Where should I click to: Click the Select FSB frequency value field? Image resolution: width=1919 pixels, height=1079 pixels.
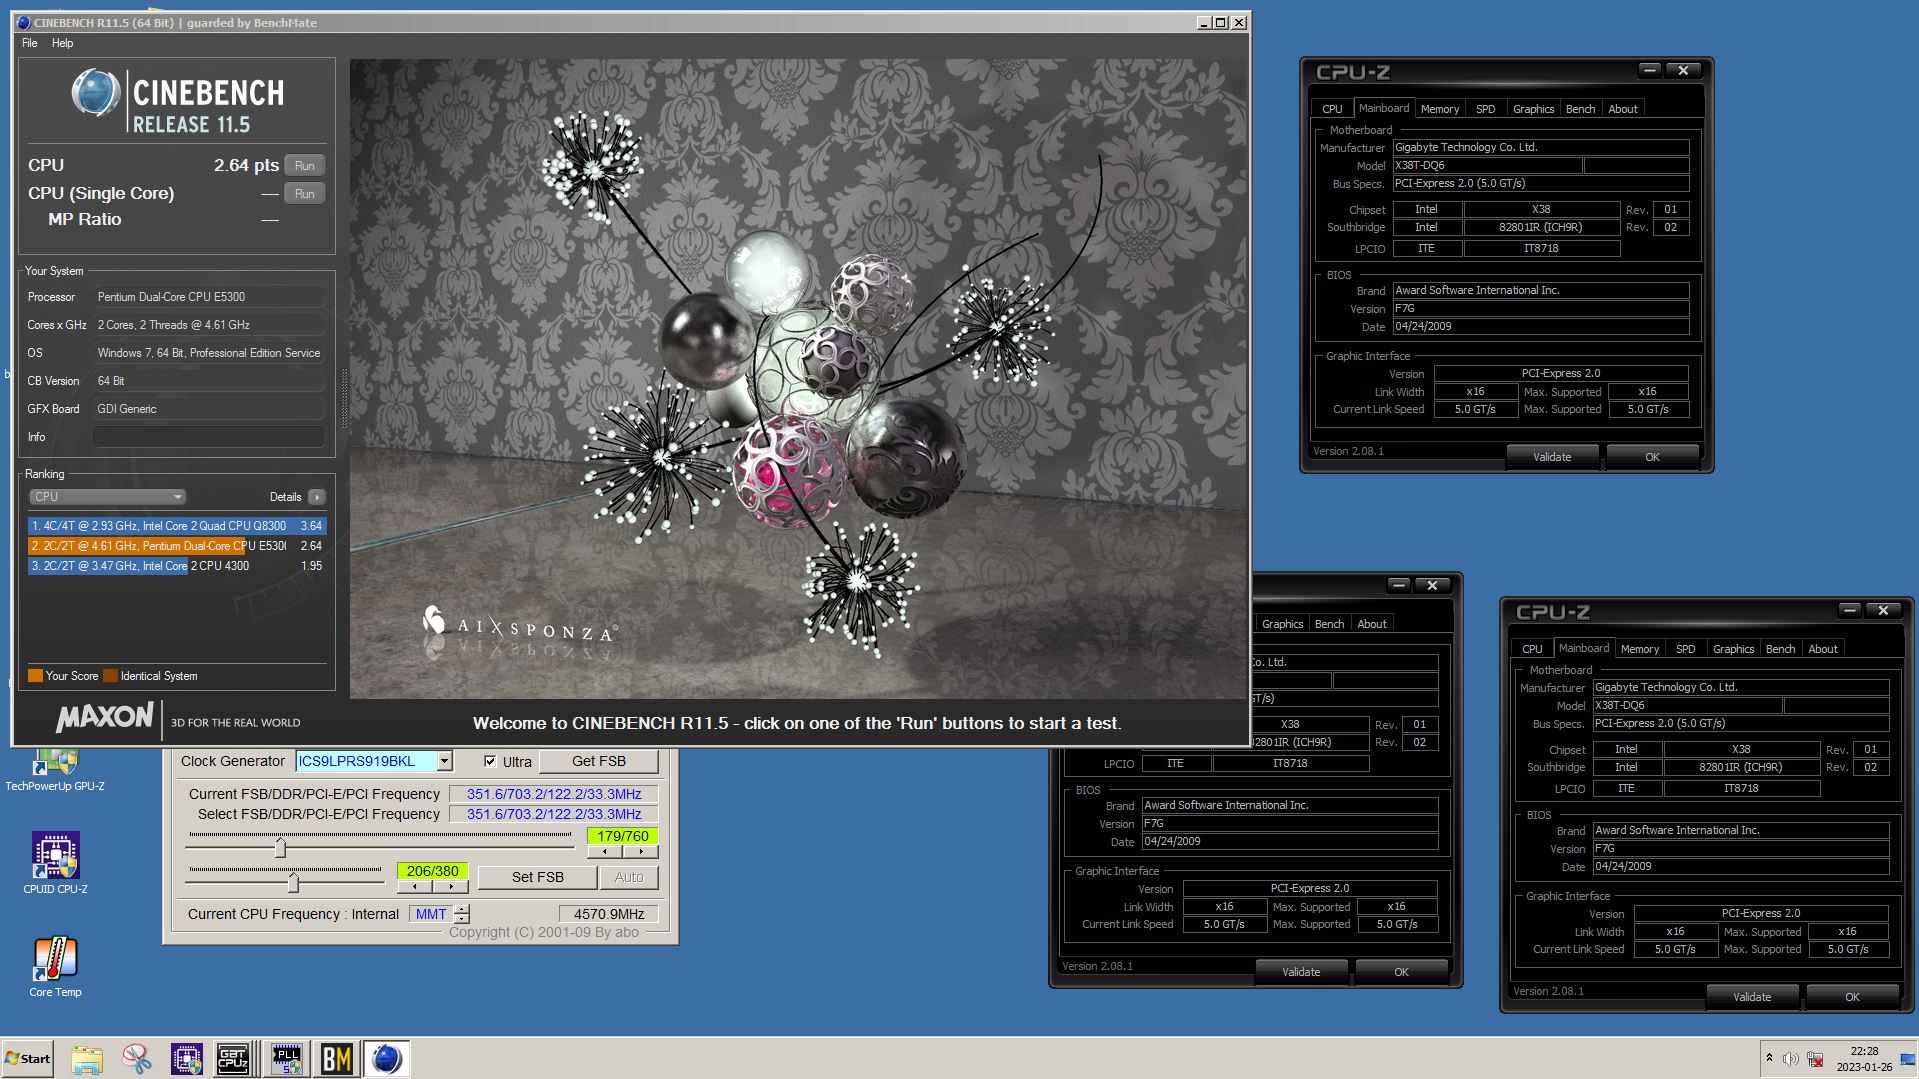pyautogui.click(x=553, y=814)
